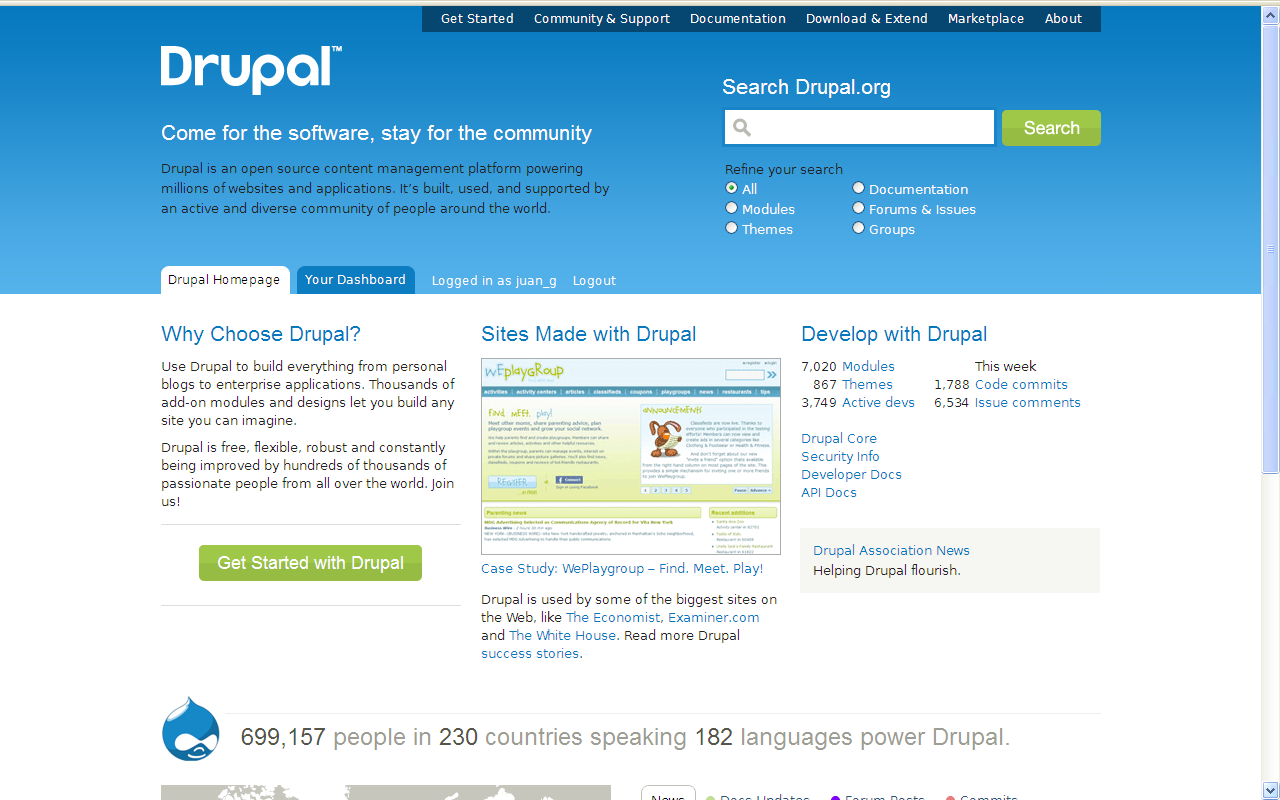Screen dimensions: 1280x800
Task: Log out using the Logout link
Action: (594, 281)
